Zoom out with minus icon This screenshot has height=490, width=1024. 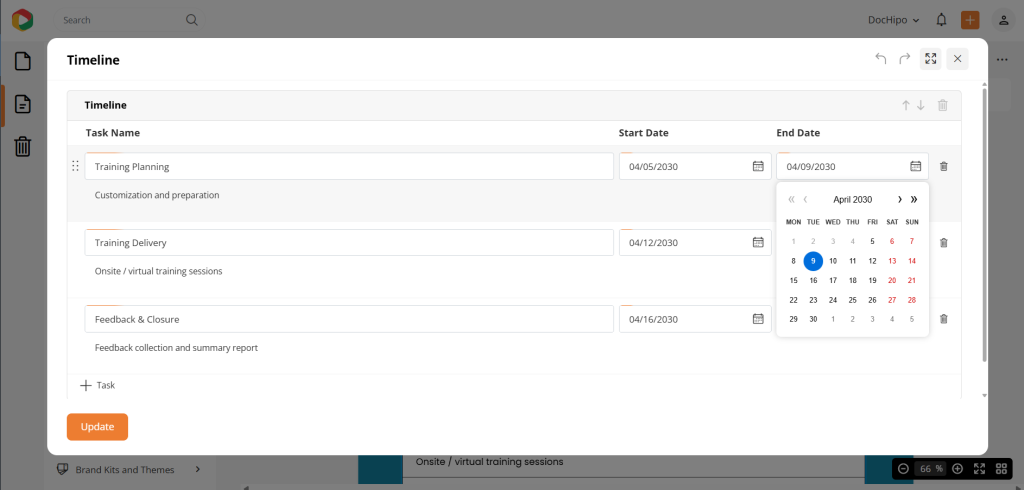pyautogui.click(x=903, y=468)
